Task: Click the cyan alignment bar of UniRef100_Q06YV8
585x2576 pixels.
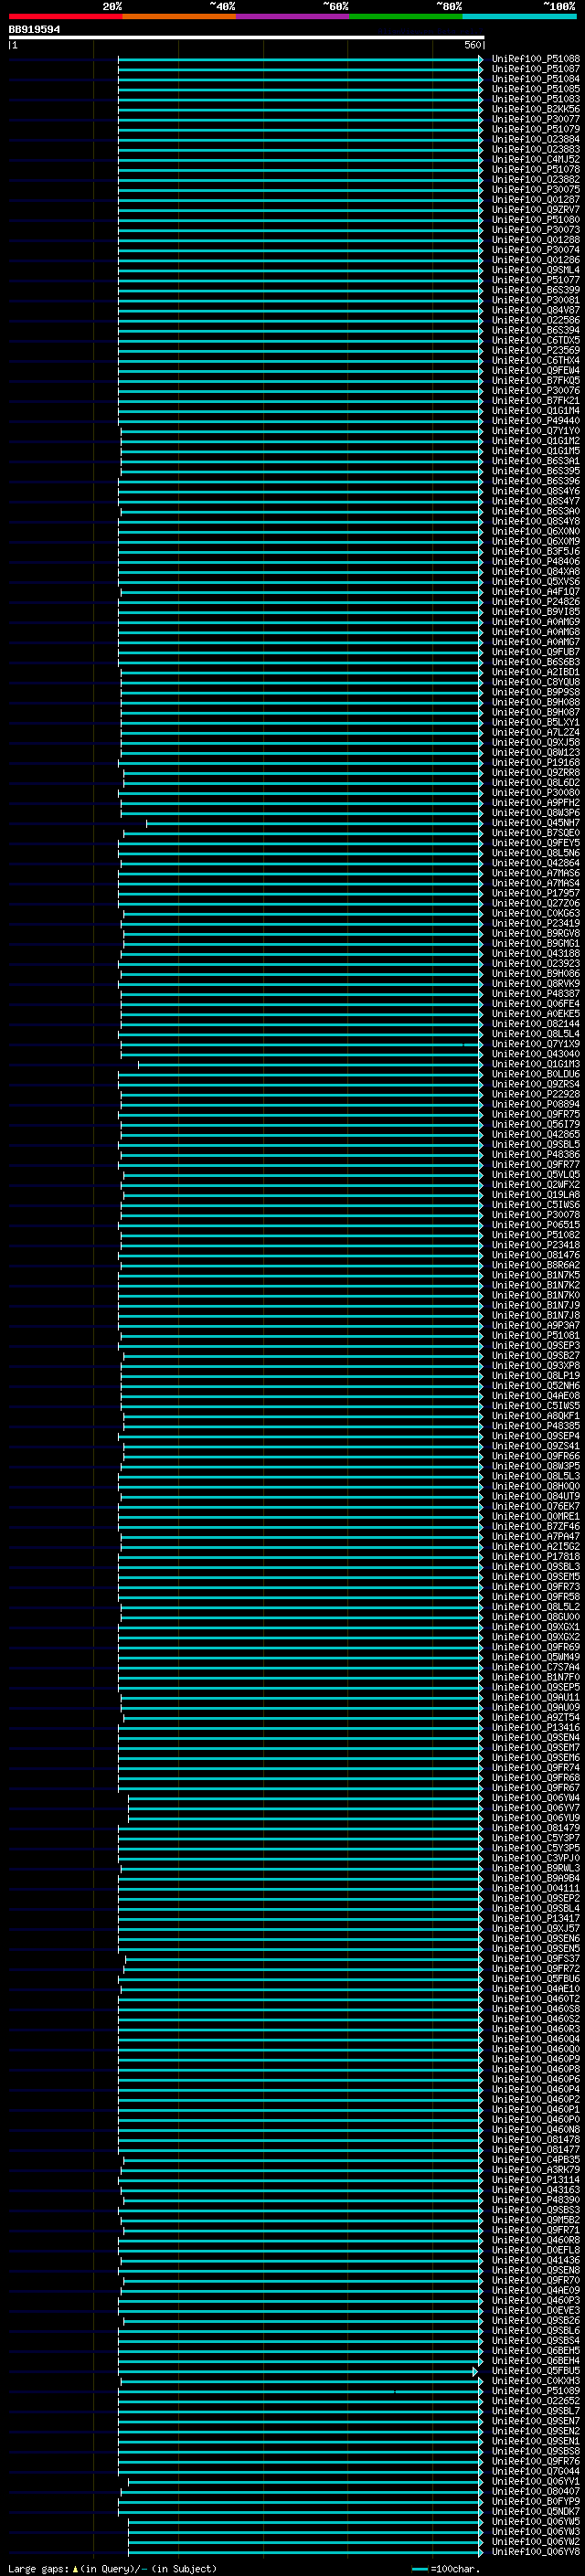Action: [305, 2551]
